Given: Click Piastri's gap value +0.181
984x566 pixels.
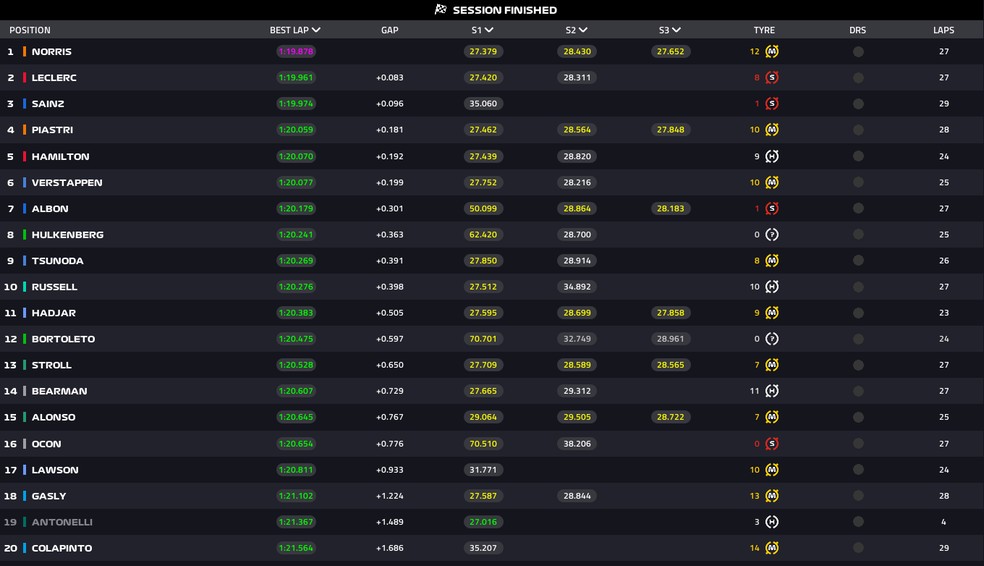Looking at the screenshot, I should 390,130.
